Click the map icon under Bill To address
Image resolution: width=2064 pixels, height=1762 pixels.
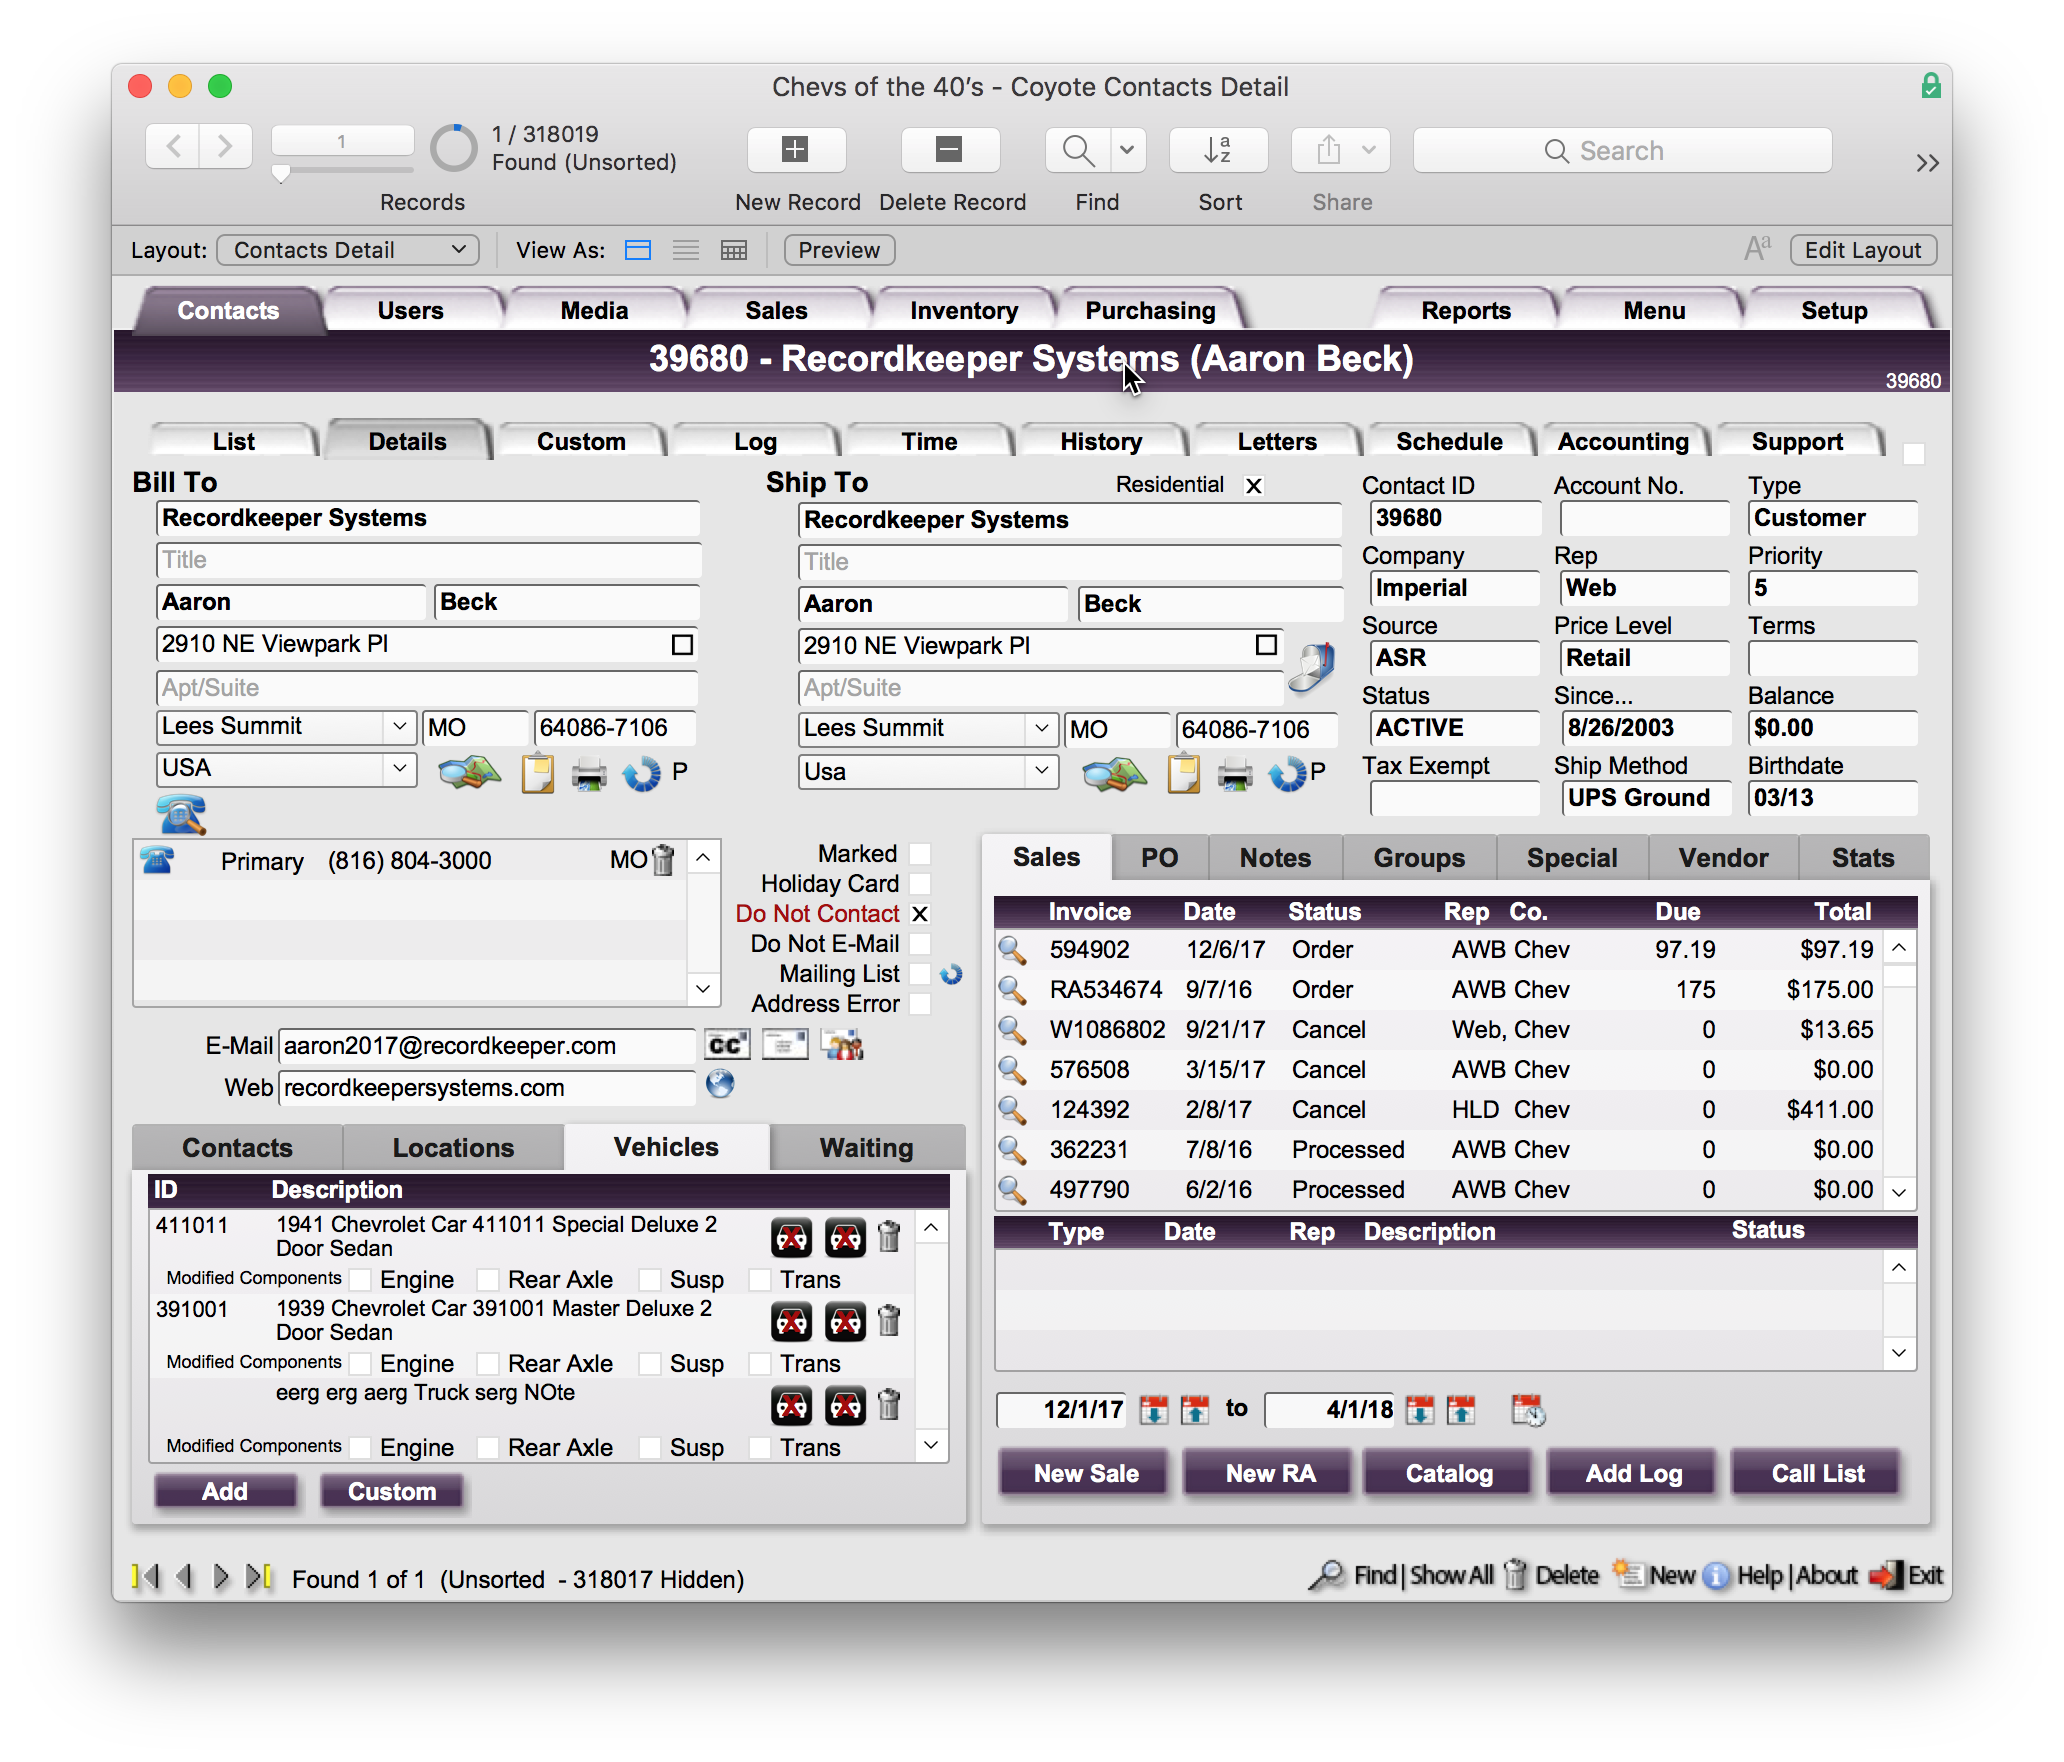coord(469,773)
